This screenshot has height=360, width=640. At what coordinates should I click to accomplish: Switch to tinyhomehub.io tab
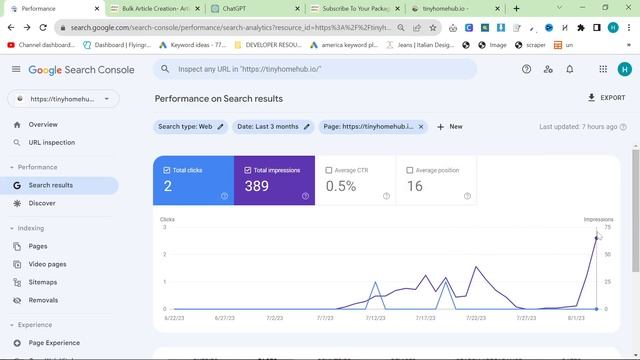(455, 9)
